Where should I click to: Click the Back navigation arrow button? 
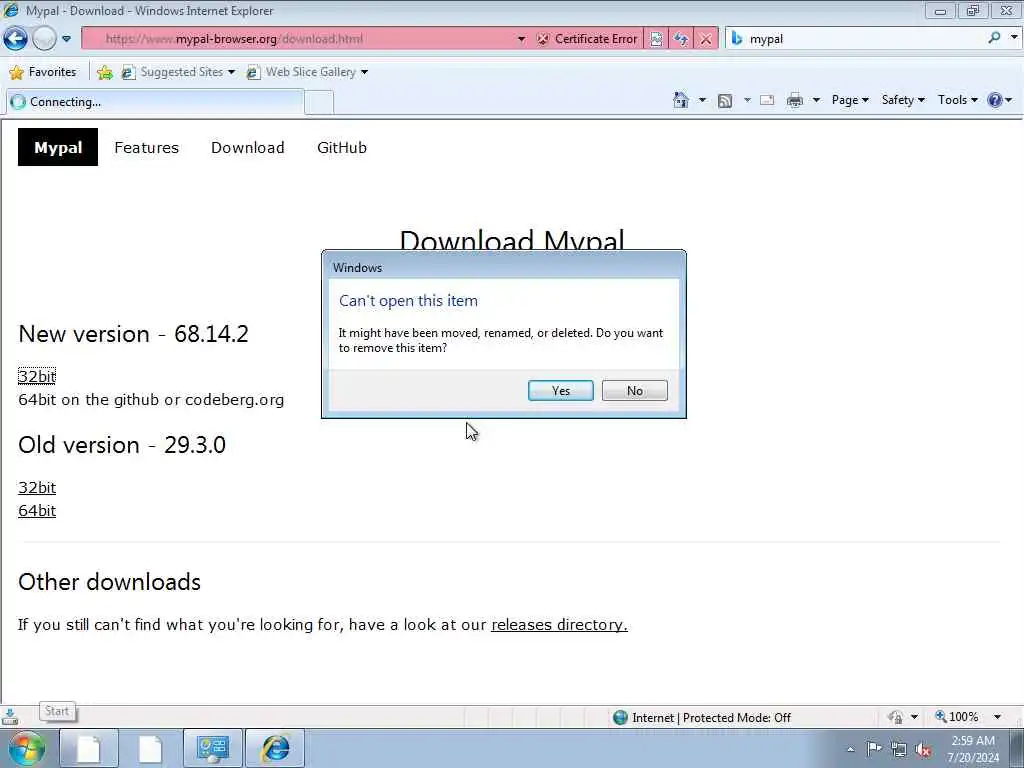(x=16, y=39)
